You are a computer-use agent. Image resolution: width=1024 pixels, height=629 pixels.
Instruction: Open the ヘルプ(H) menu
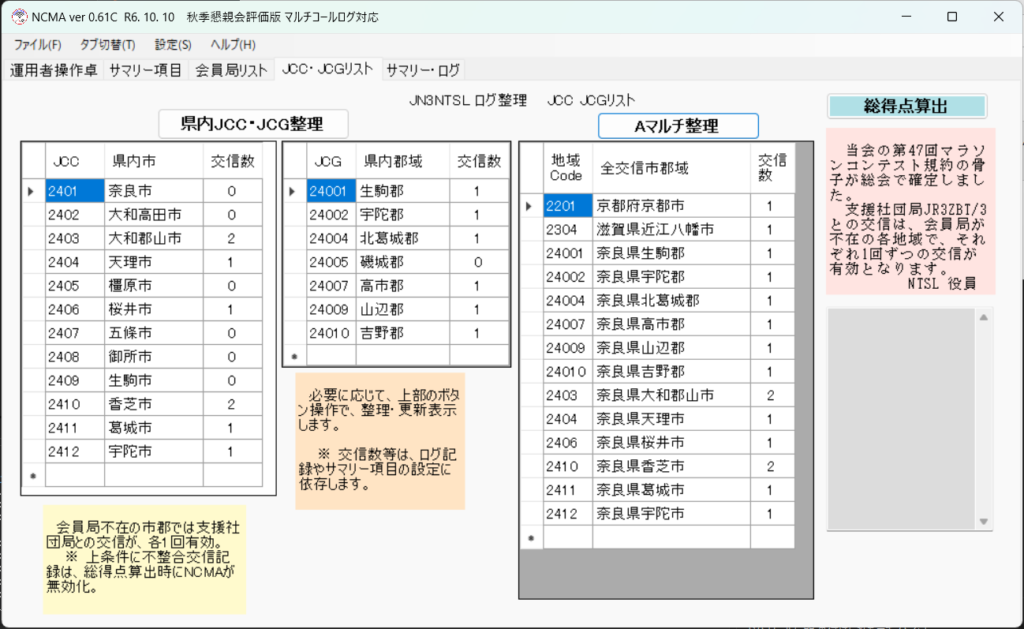pyautogui.click(x=233, y=45)
